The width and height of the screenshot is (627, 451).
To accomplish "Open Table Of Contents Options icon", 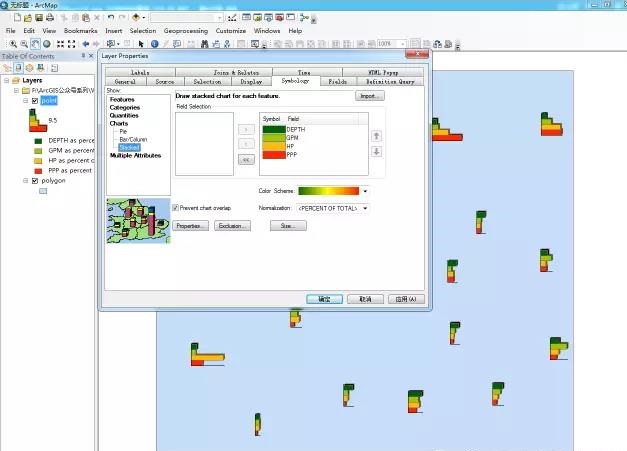I will pyautogui.click(x=54, y=68).
